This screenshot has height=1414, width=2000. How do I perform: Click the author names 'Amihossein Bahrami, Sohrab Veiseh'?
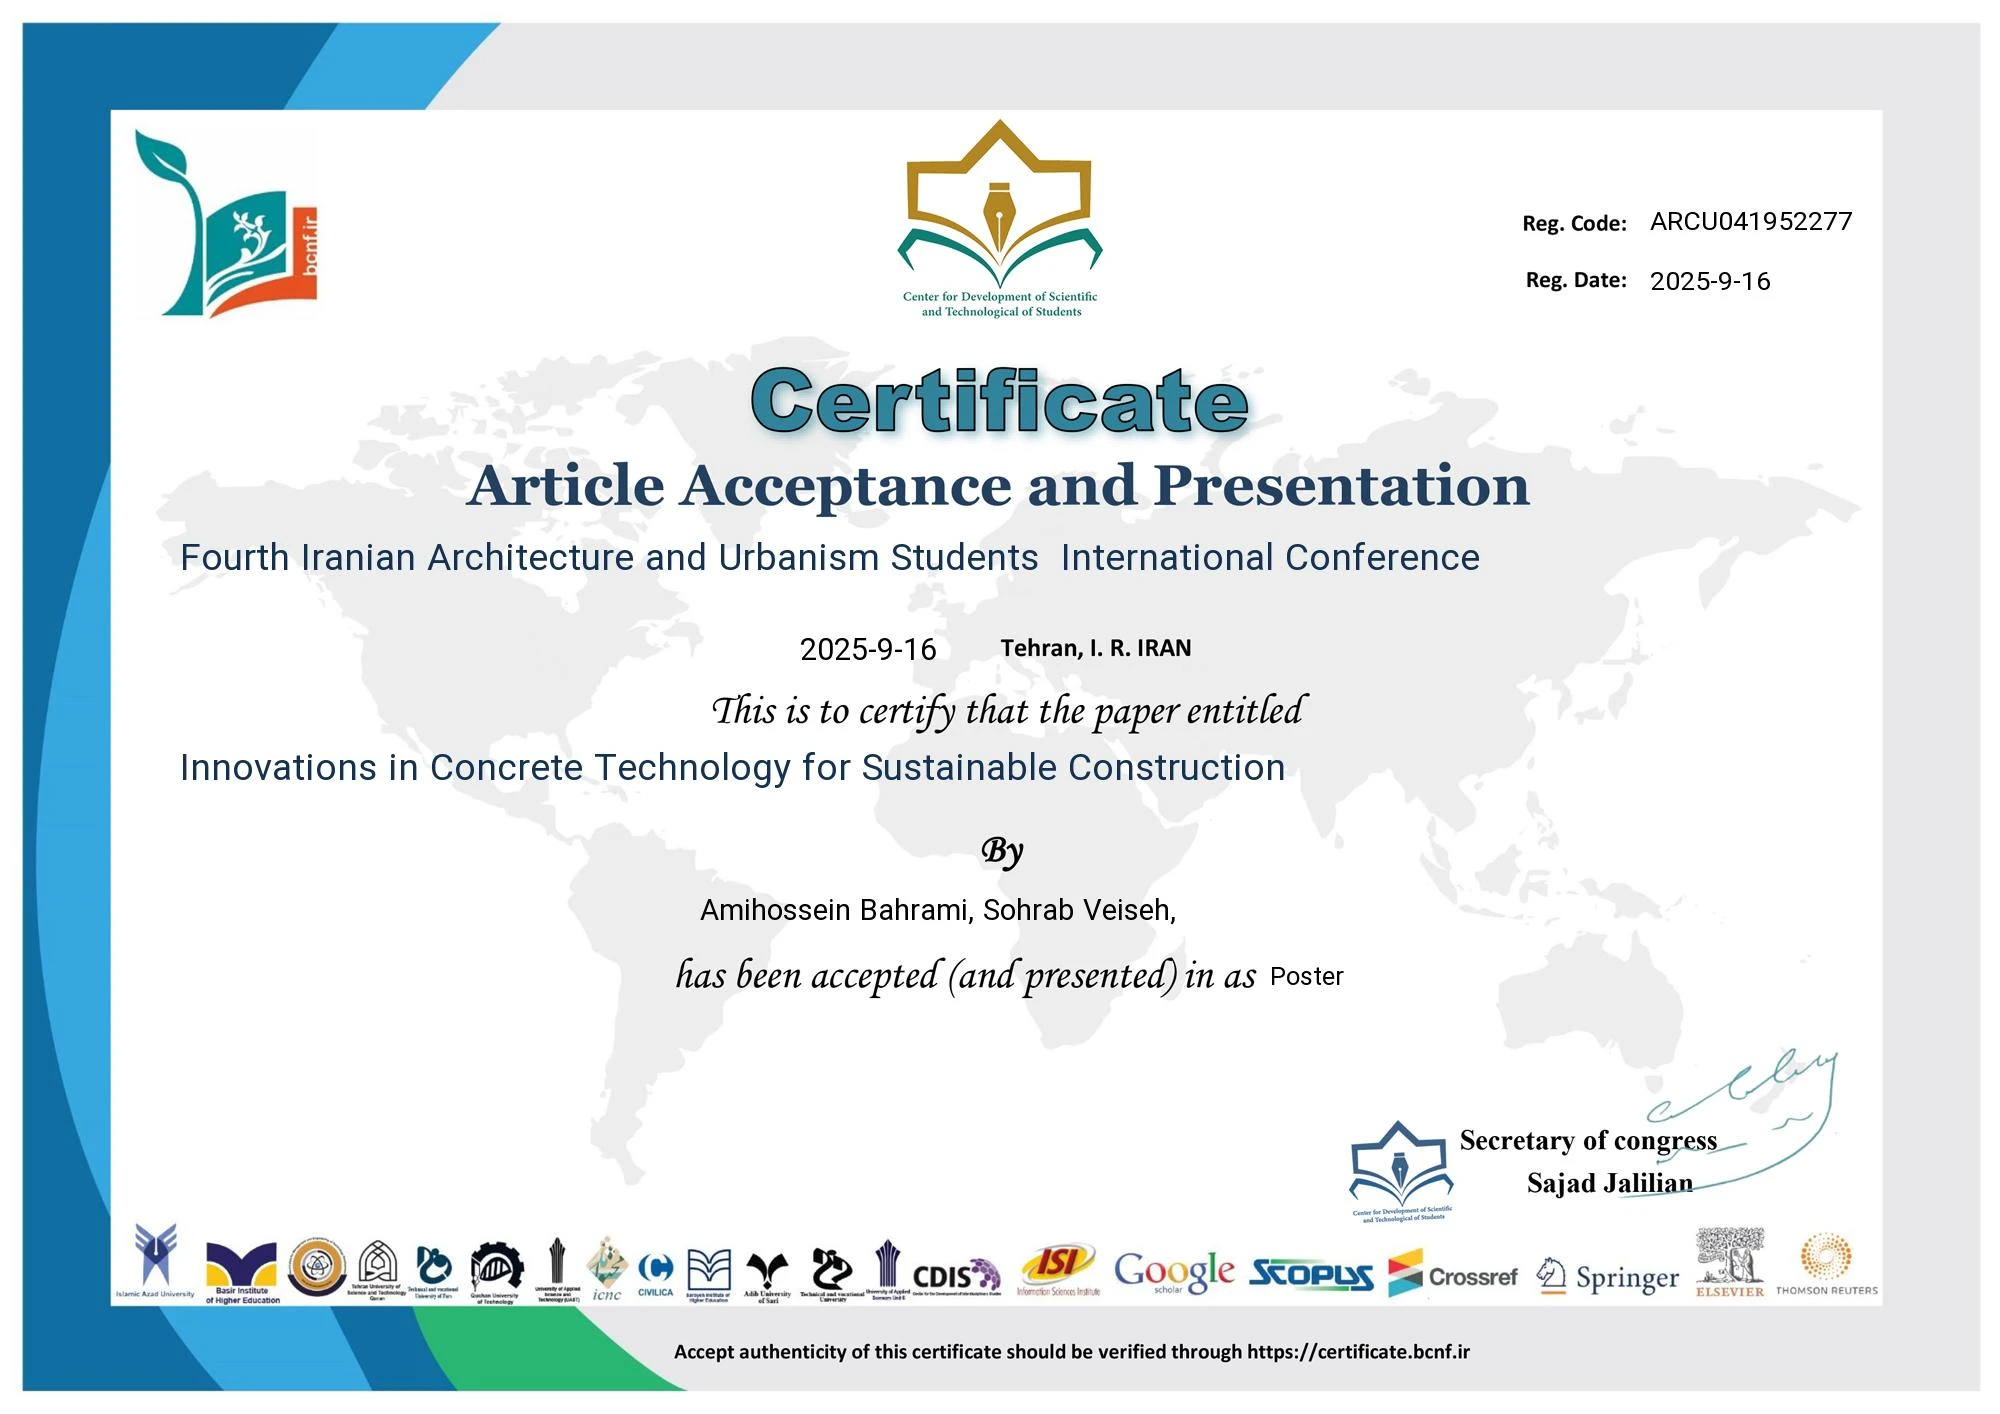pos(938,910)
